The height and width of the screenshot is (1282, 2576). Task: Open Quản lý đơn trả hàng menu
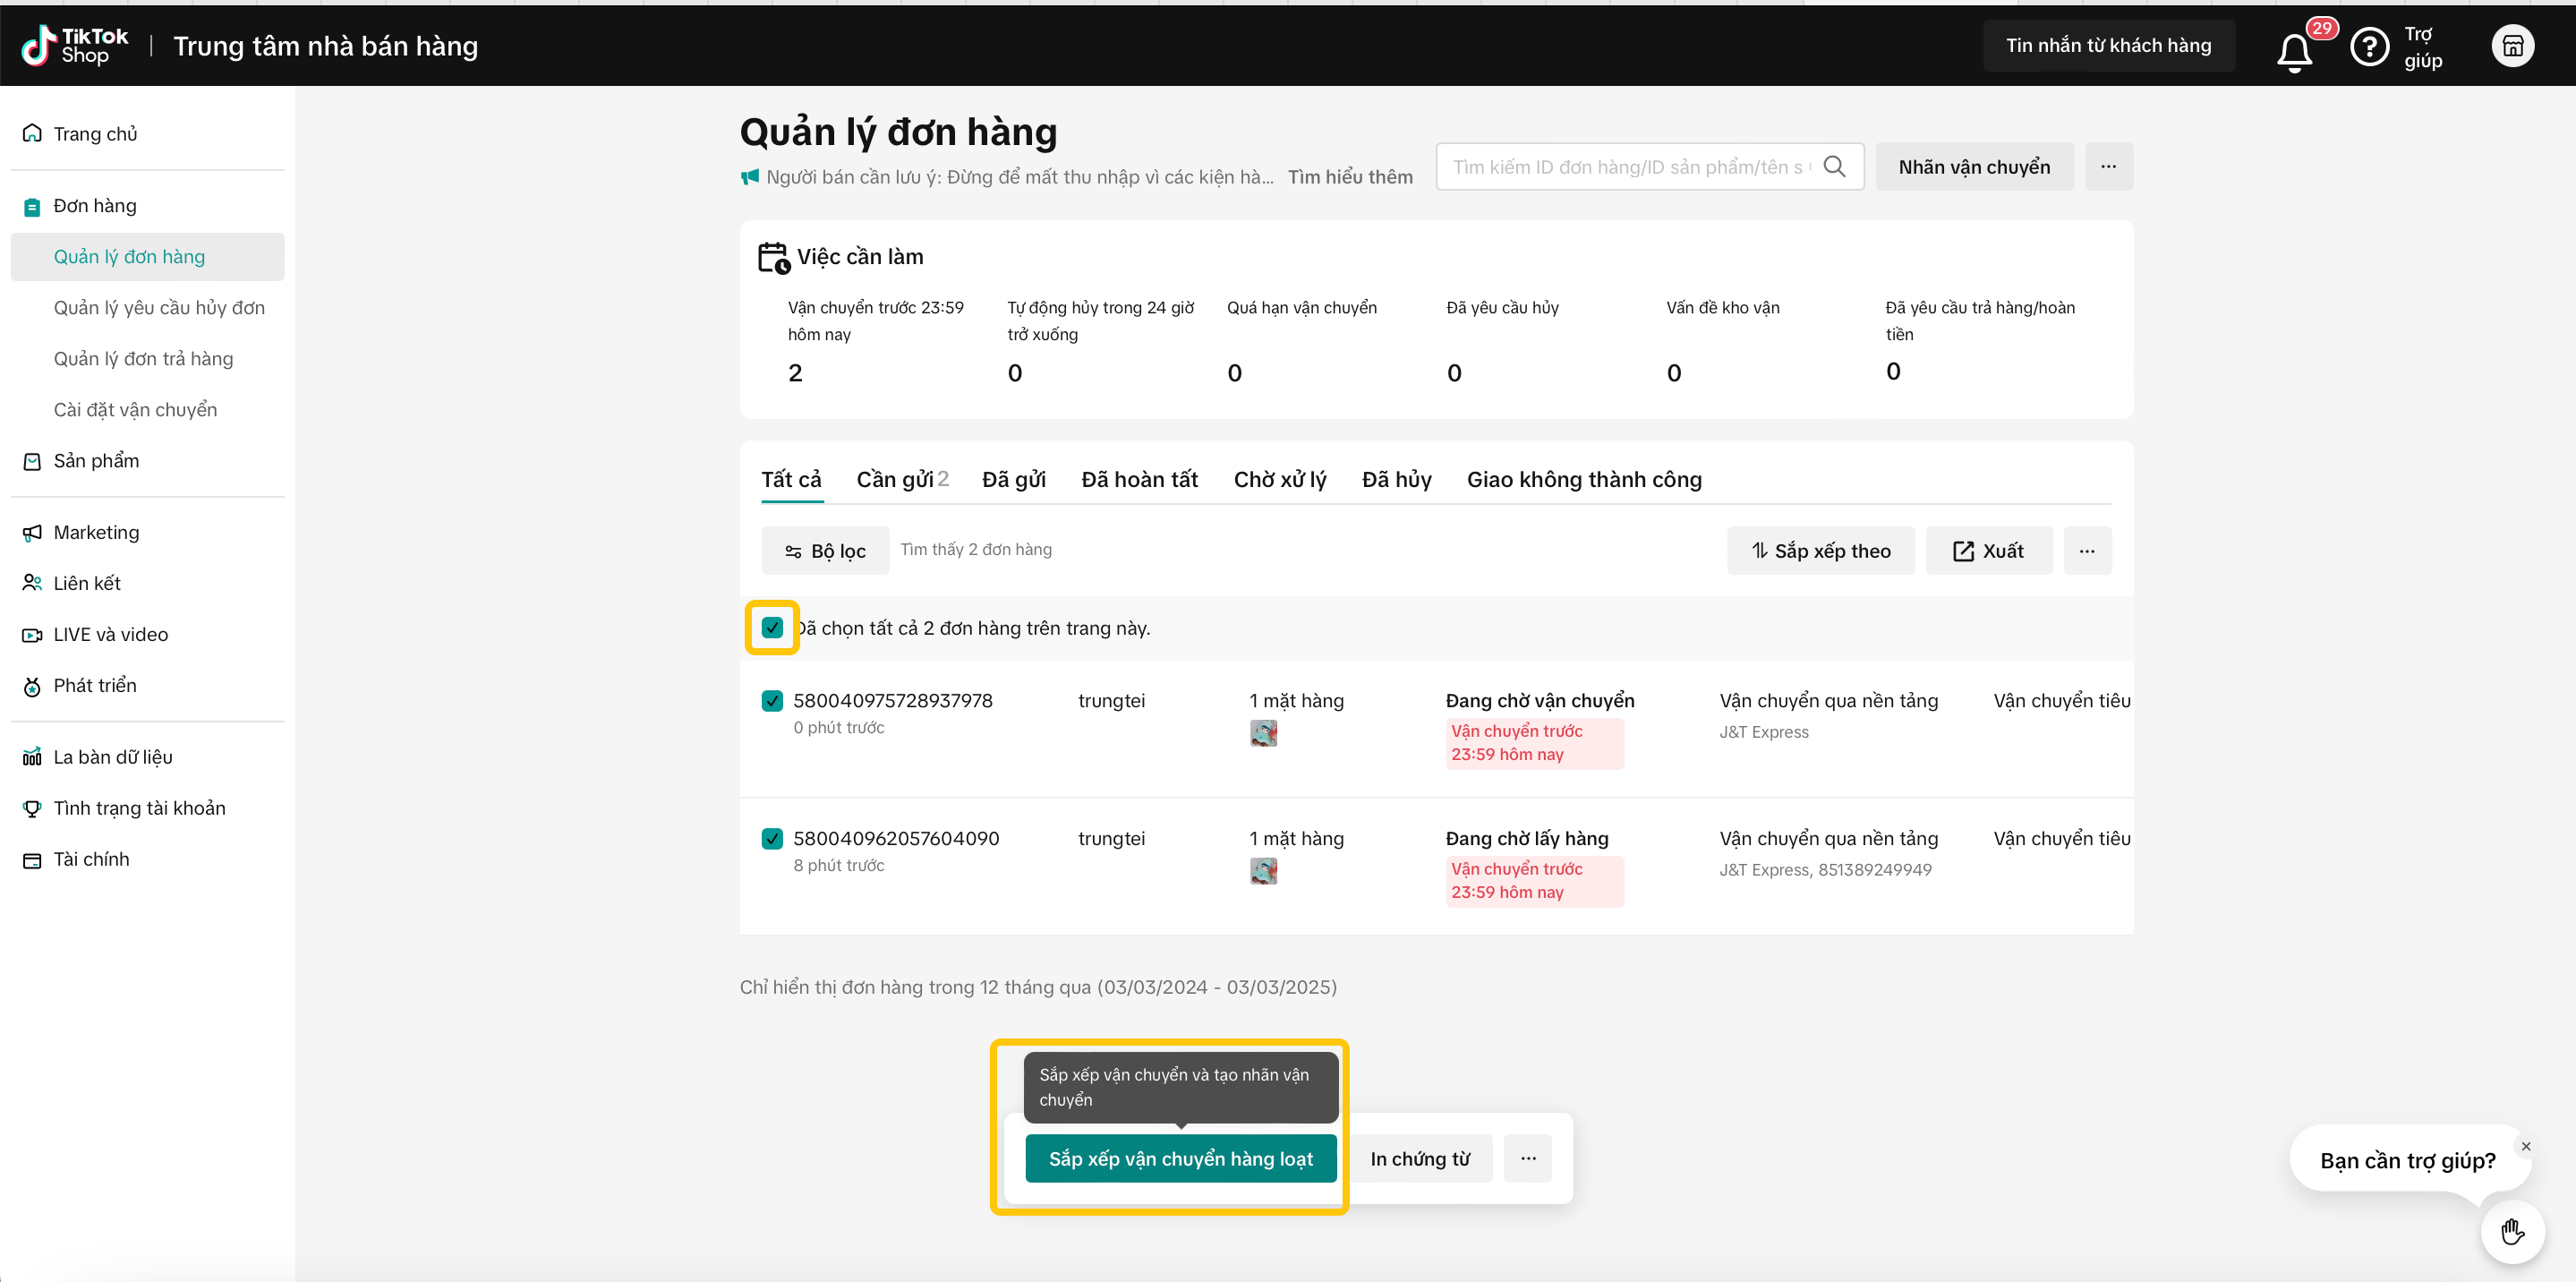[143, 358]
